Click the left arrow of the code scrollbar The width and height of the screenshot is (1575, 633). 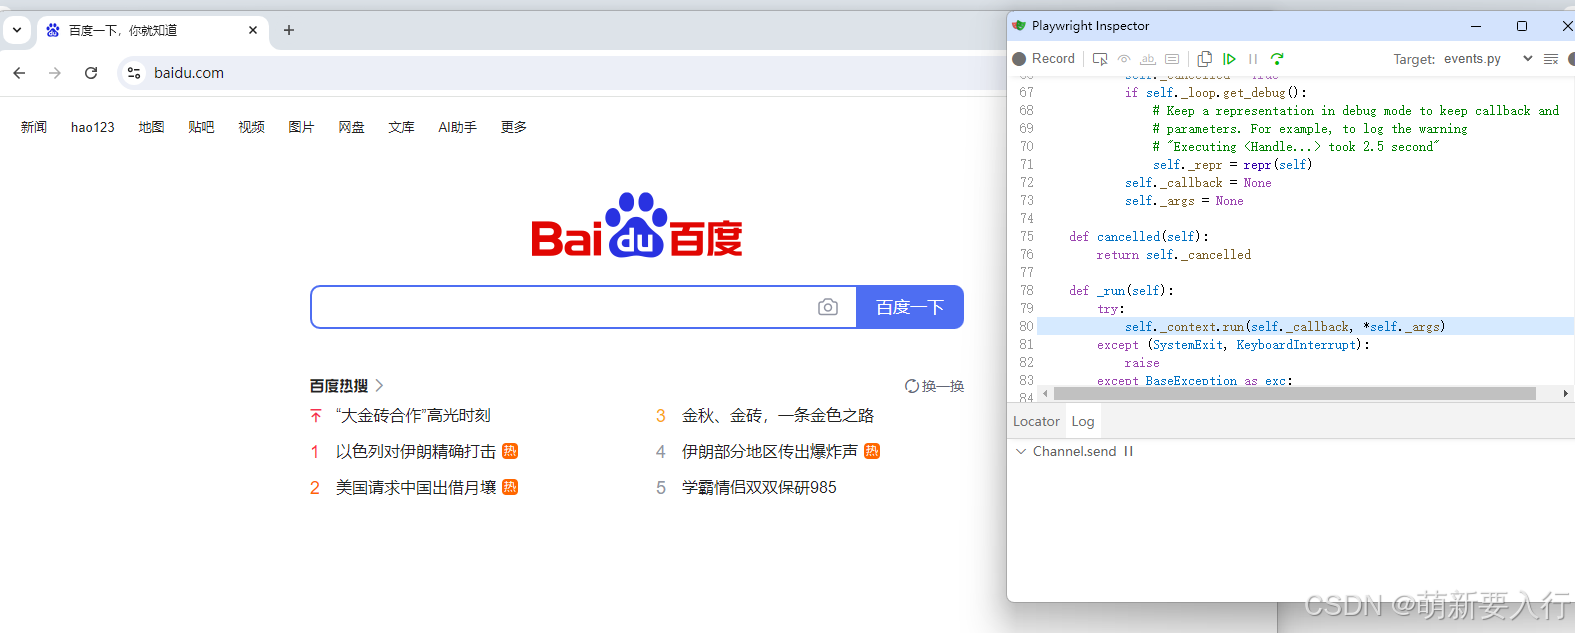[x=1046, y=394]
